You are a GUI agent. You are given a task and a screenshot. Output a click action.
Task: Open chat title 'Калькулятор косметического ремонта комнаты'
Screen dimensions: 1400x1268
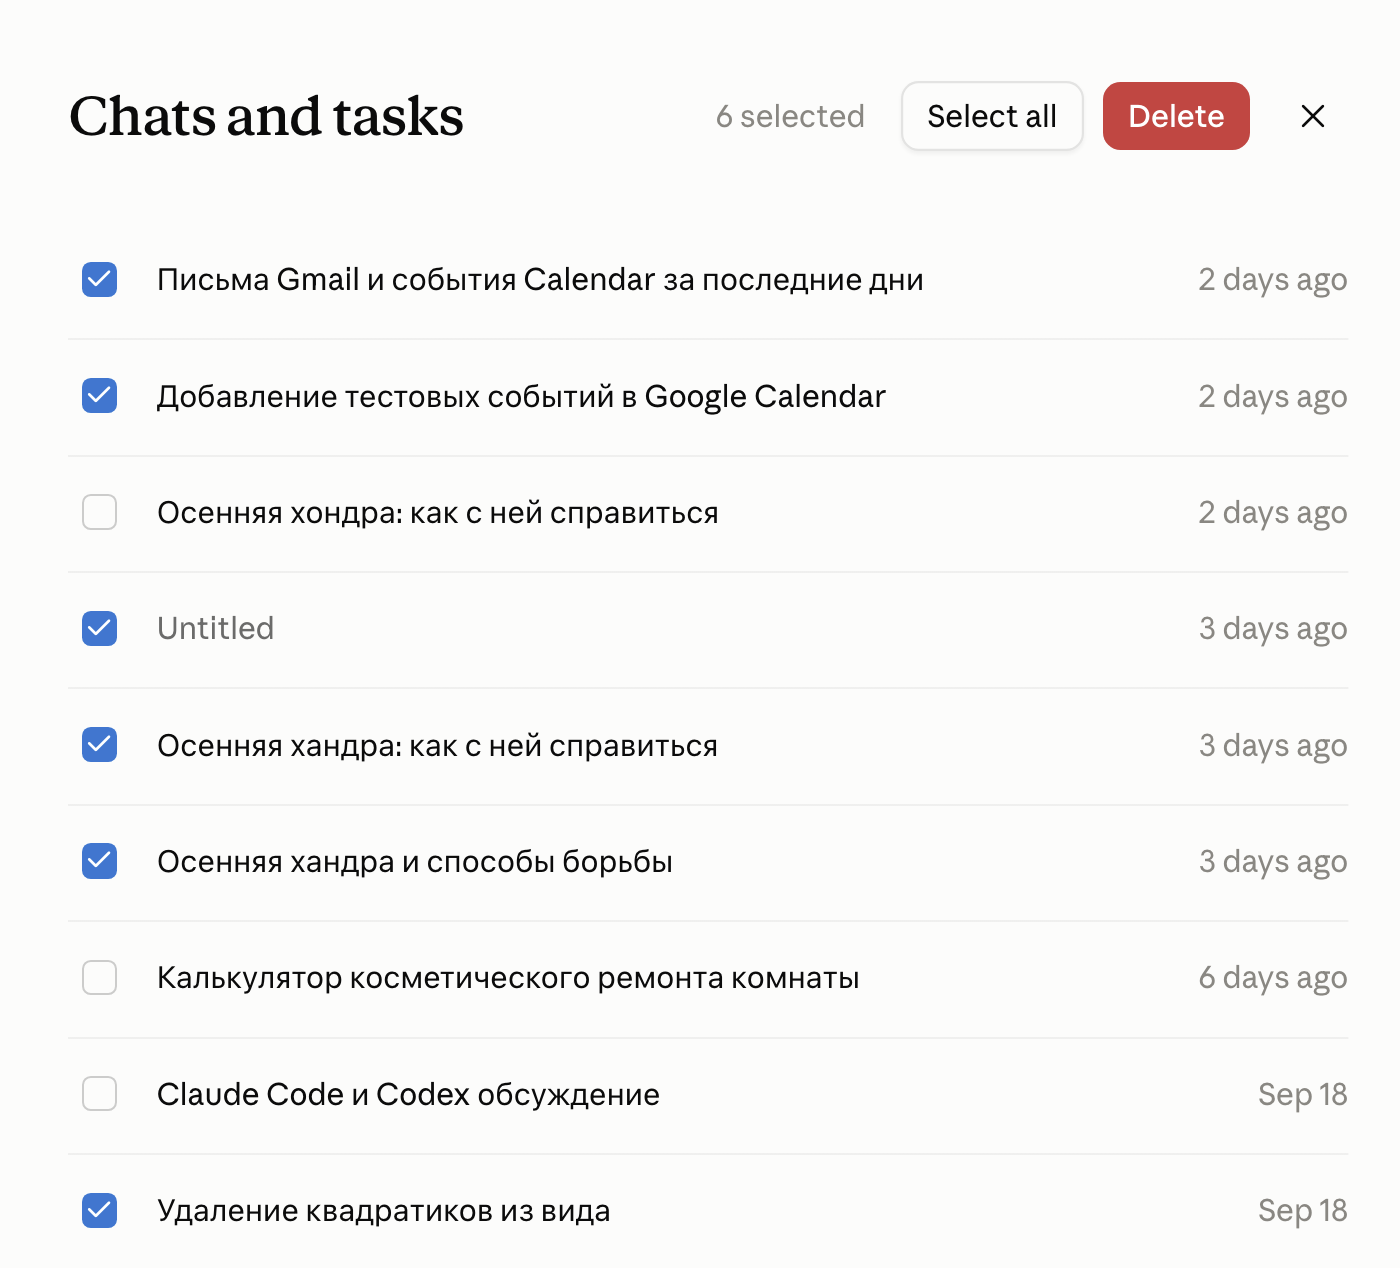508,978
